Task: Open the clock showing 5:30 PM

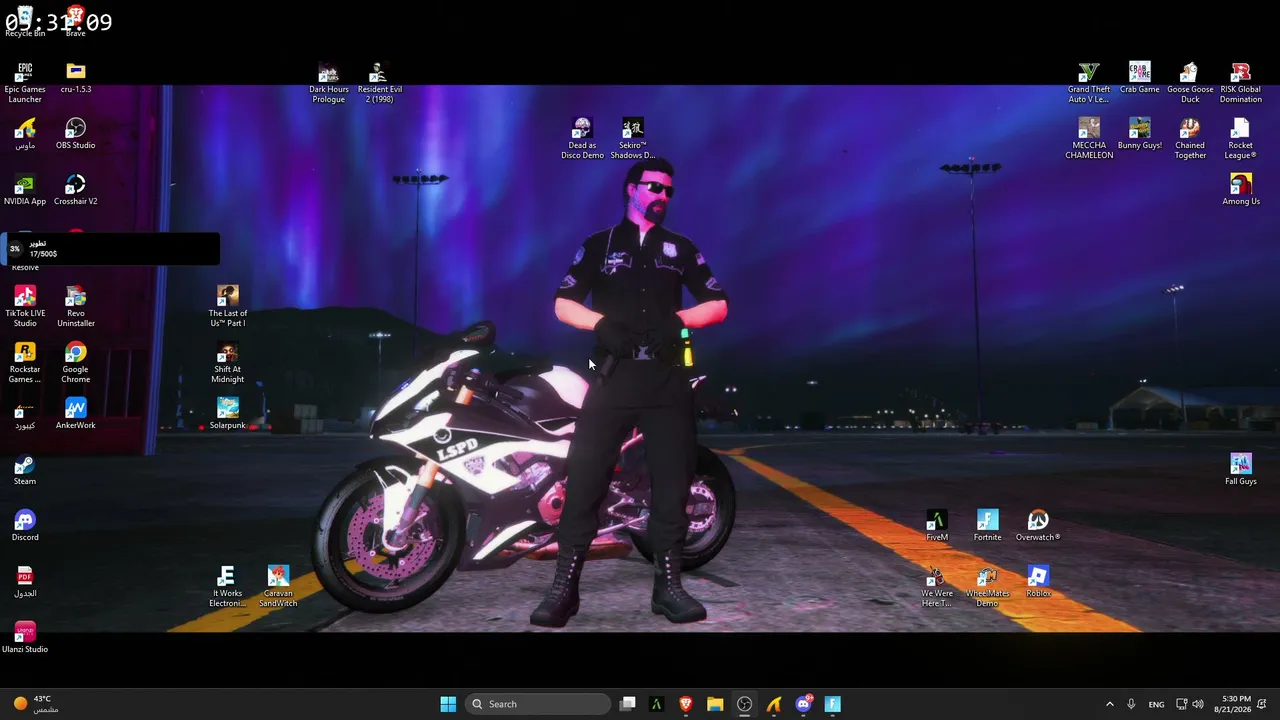Action: click(1236, 704)
